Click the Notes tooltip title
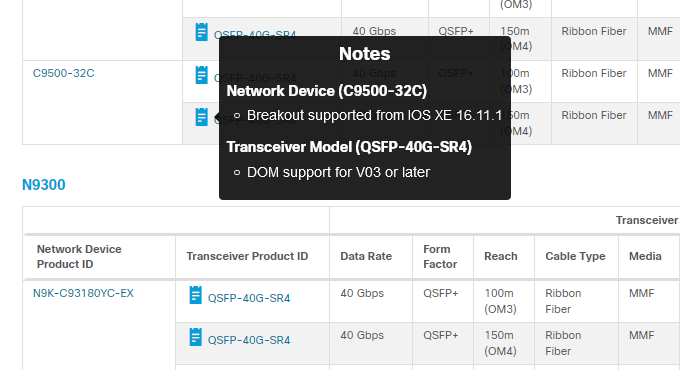The width and height of the screenshot is (680, 370). [x=365, y=54]
